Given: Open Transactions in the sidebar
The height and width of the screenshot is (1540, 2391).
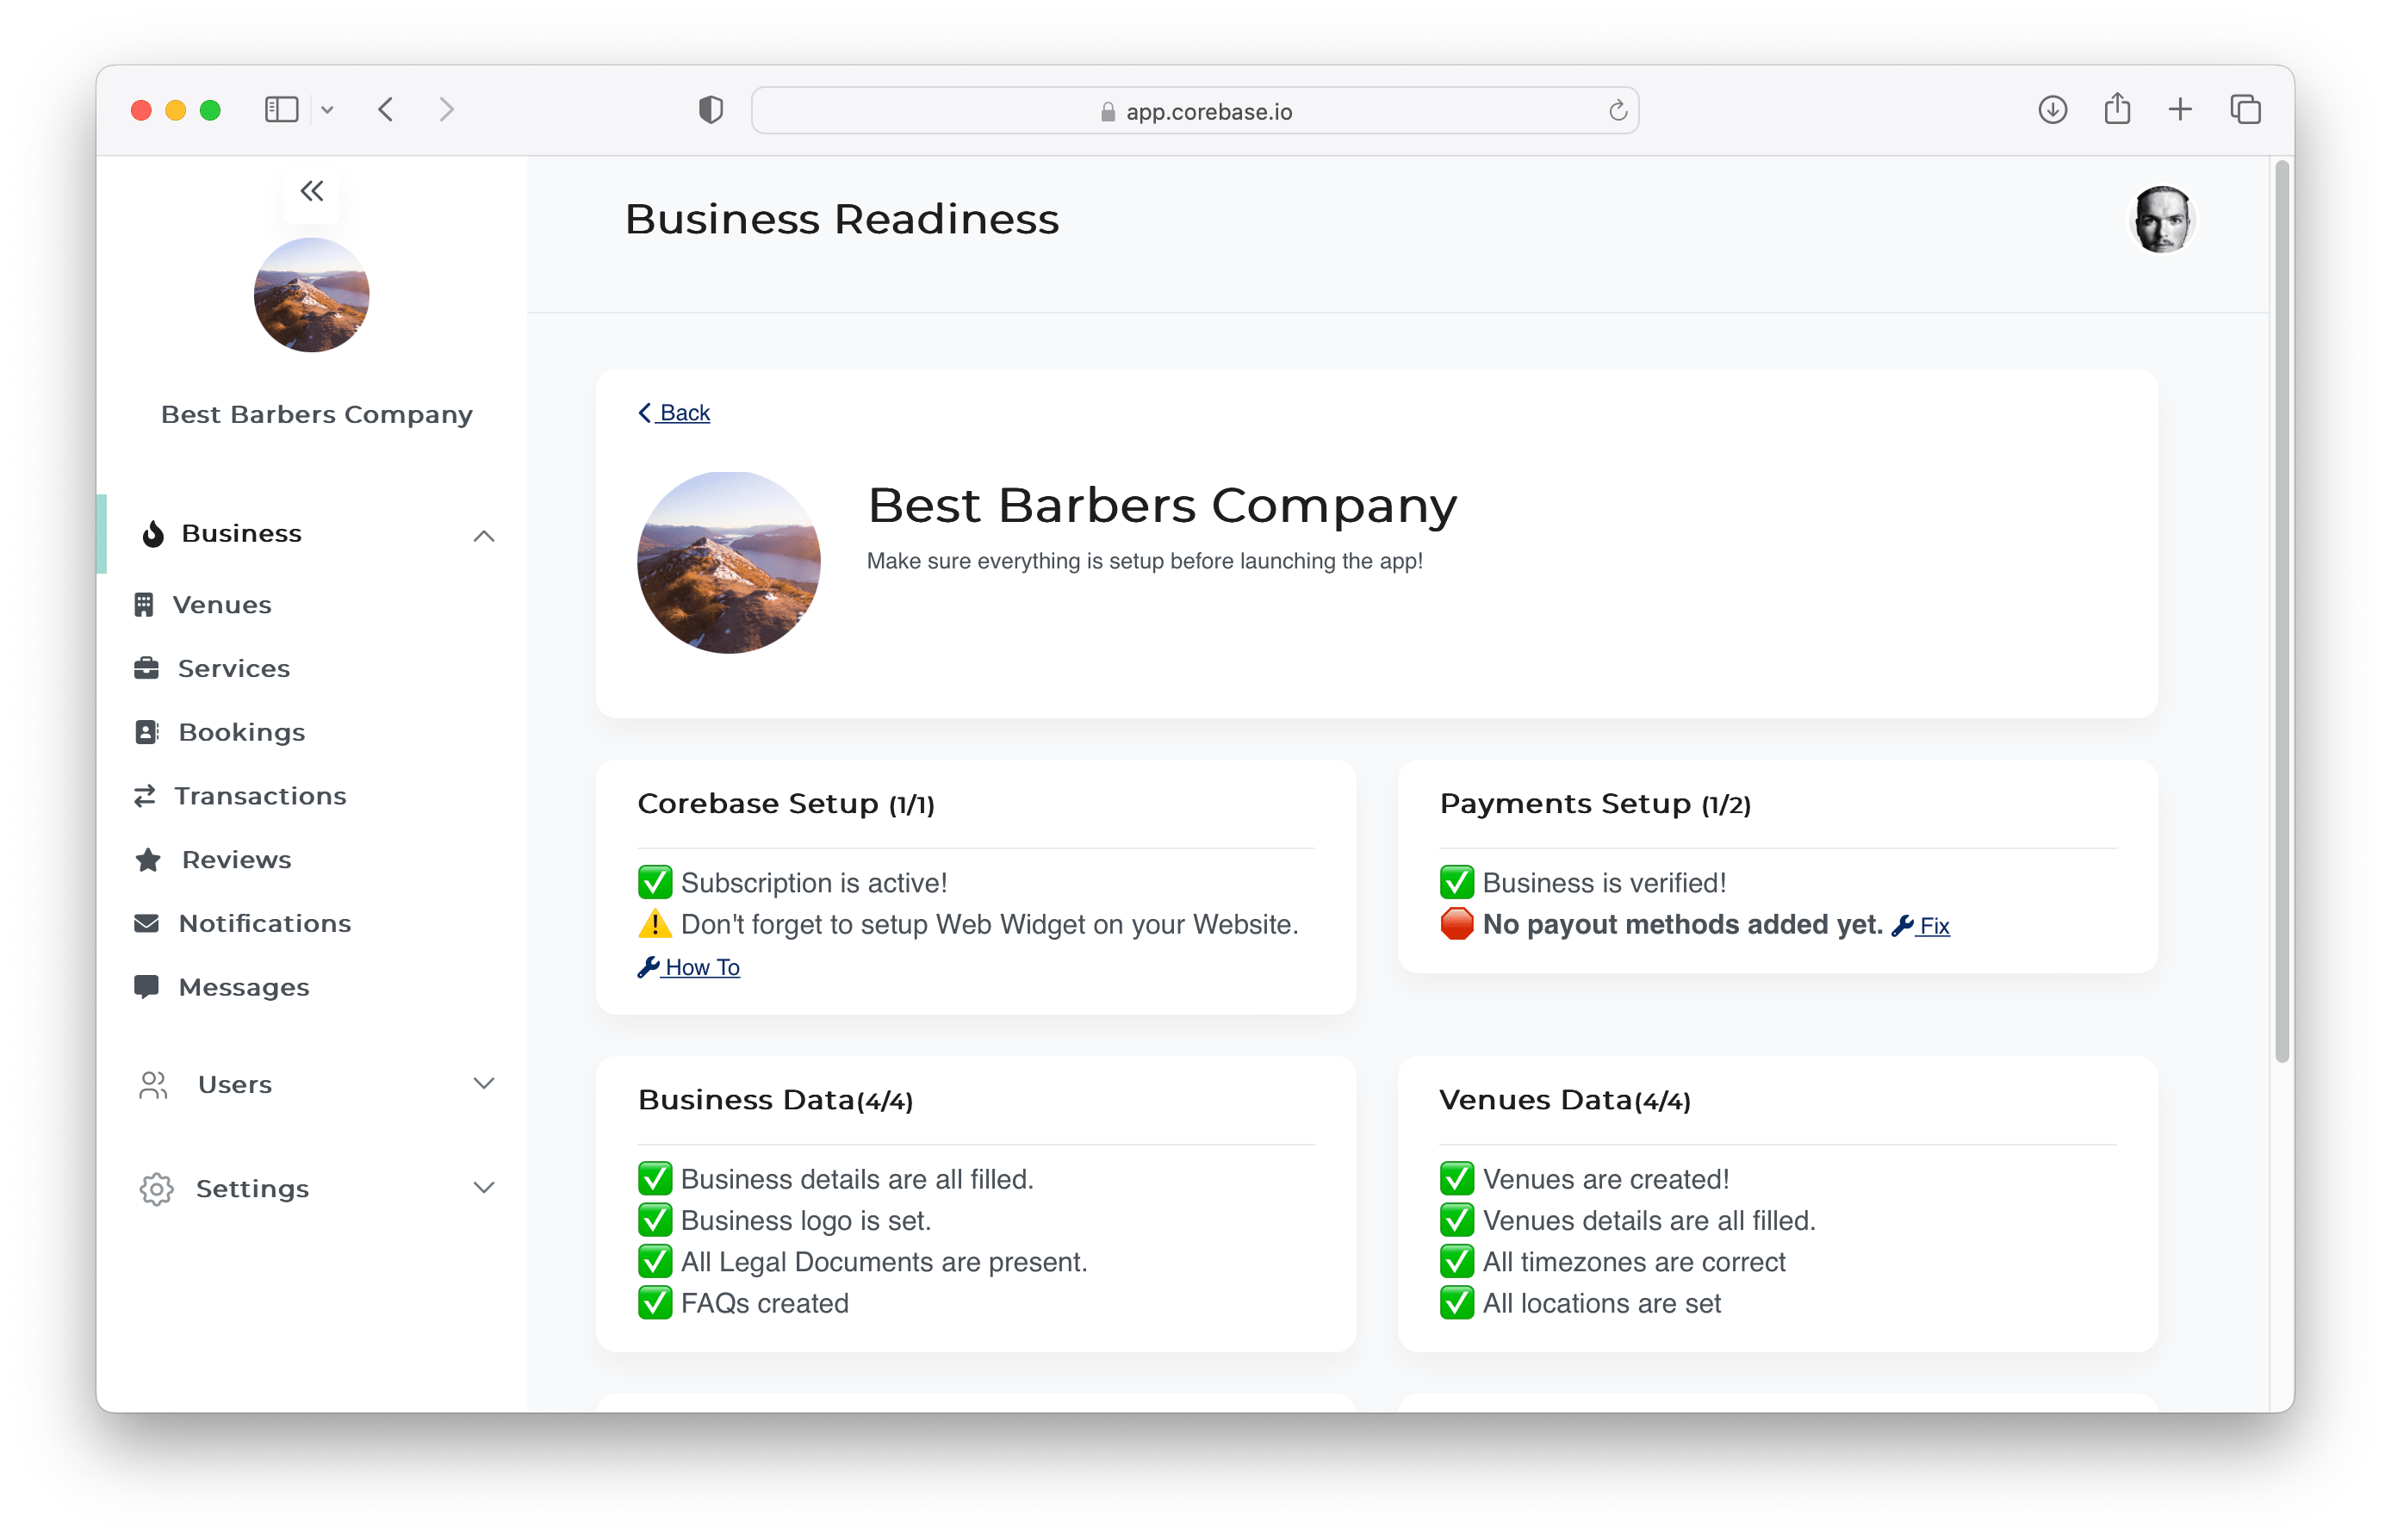Looking at the screenshot, I should coord(260,796).
